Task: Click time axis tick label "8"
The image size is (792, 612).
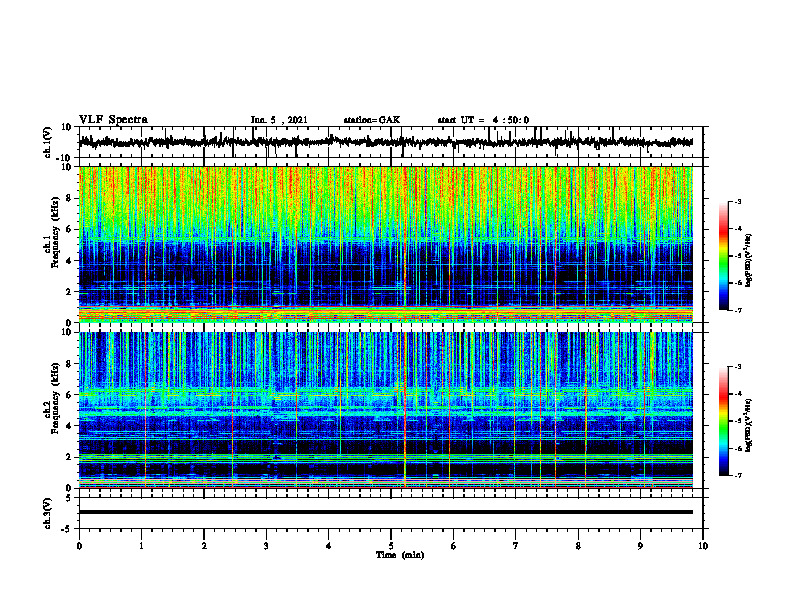Action: click(x=578, y=546)
